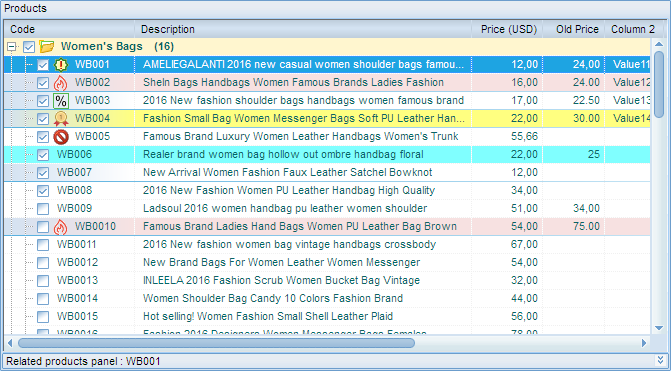Click the vertical scrollbar thumb
The width and height of the screenshot is (671, 371).
click(x=659, y=85)
